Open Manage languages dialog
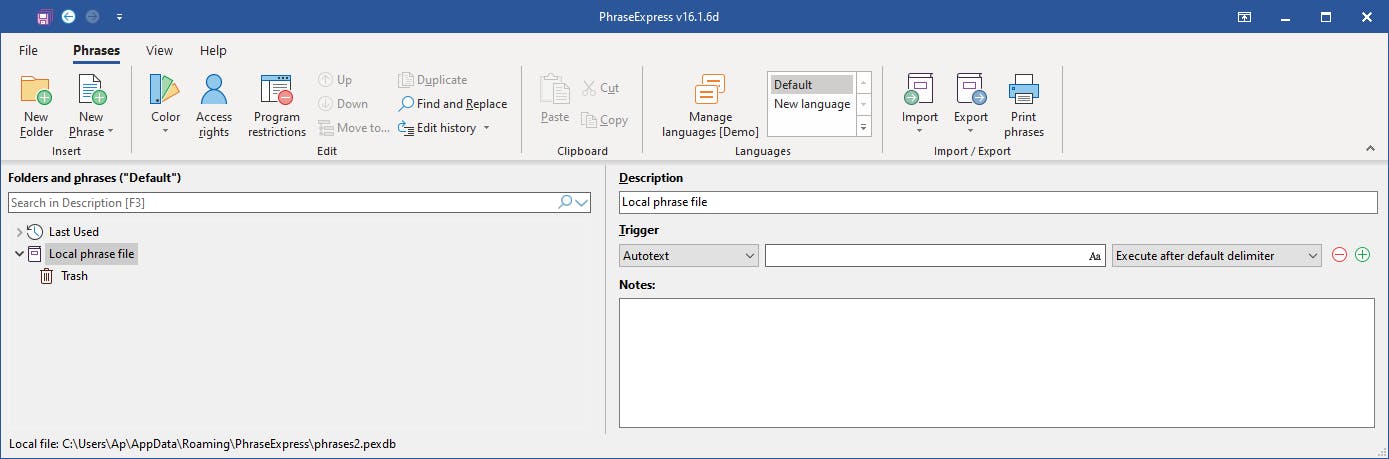The height and width of the screenshot is (459, 1389). [x=710, y=92]
